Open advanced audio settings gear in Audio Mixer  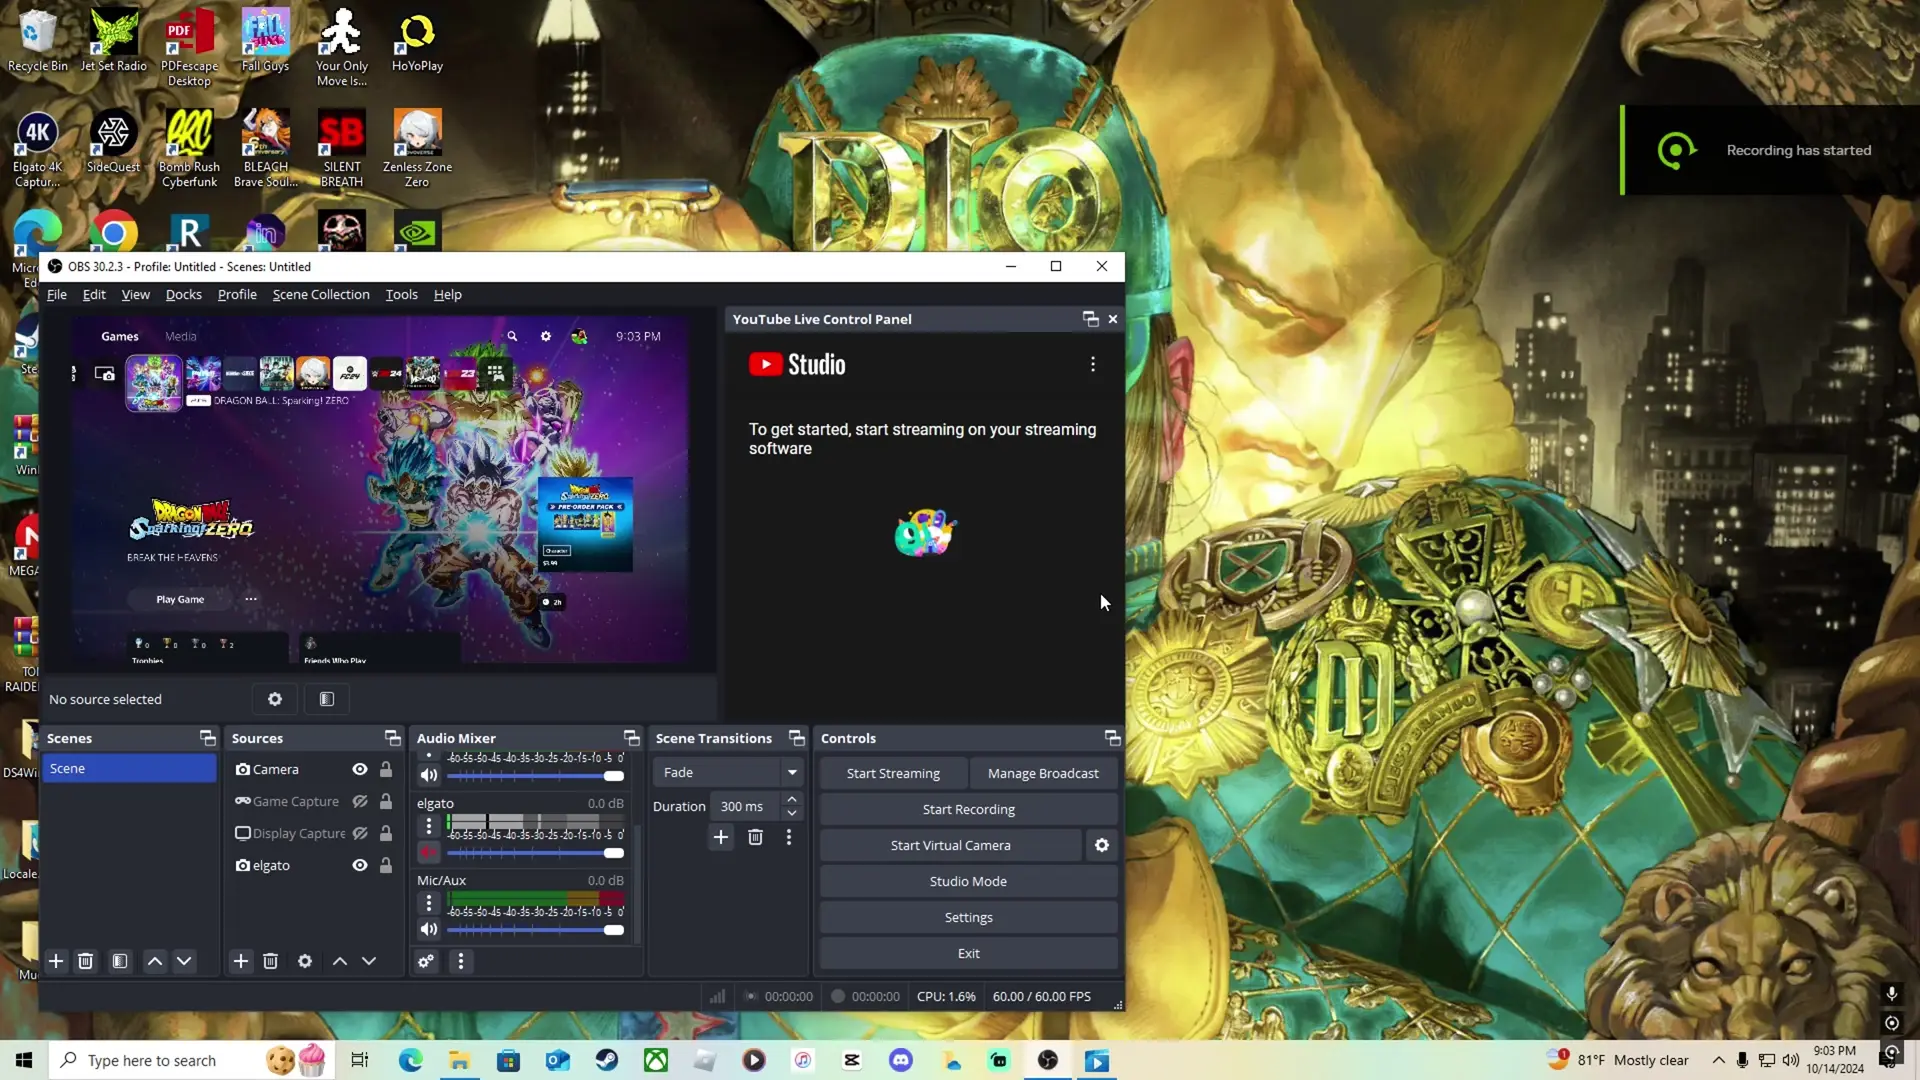426,961
